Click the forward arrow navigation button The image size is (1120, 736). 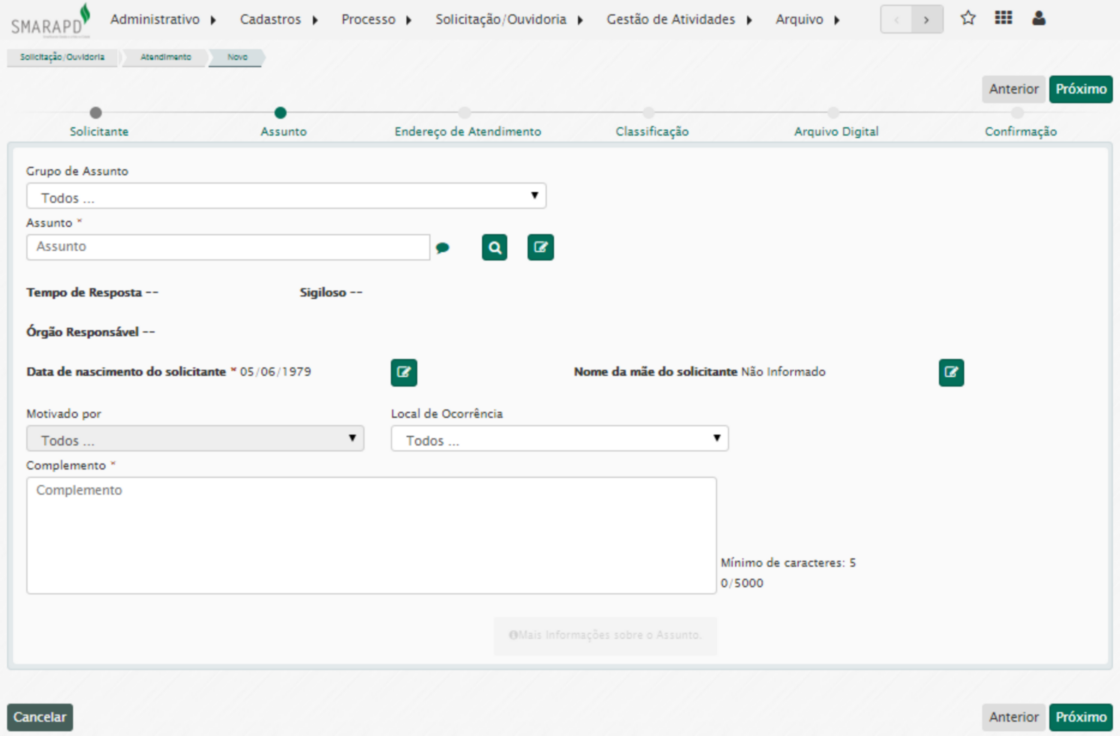[927, 19]
